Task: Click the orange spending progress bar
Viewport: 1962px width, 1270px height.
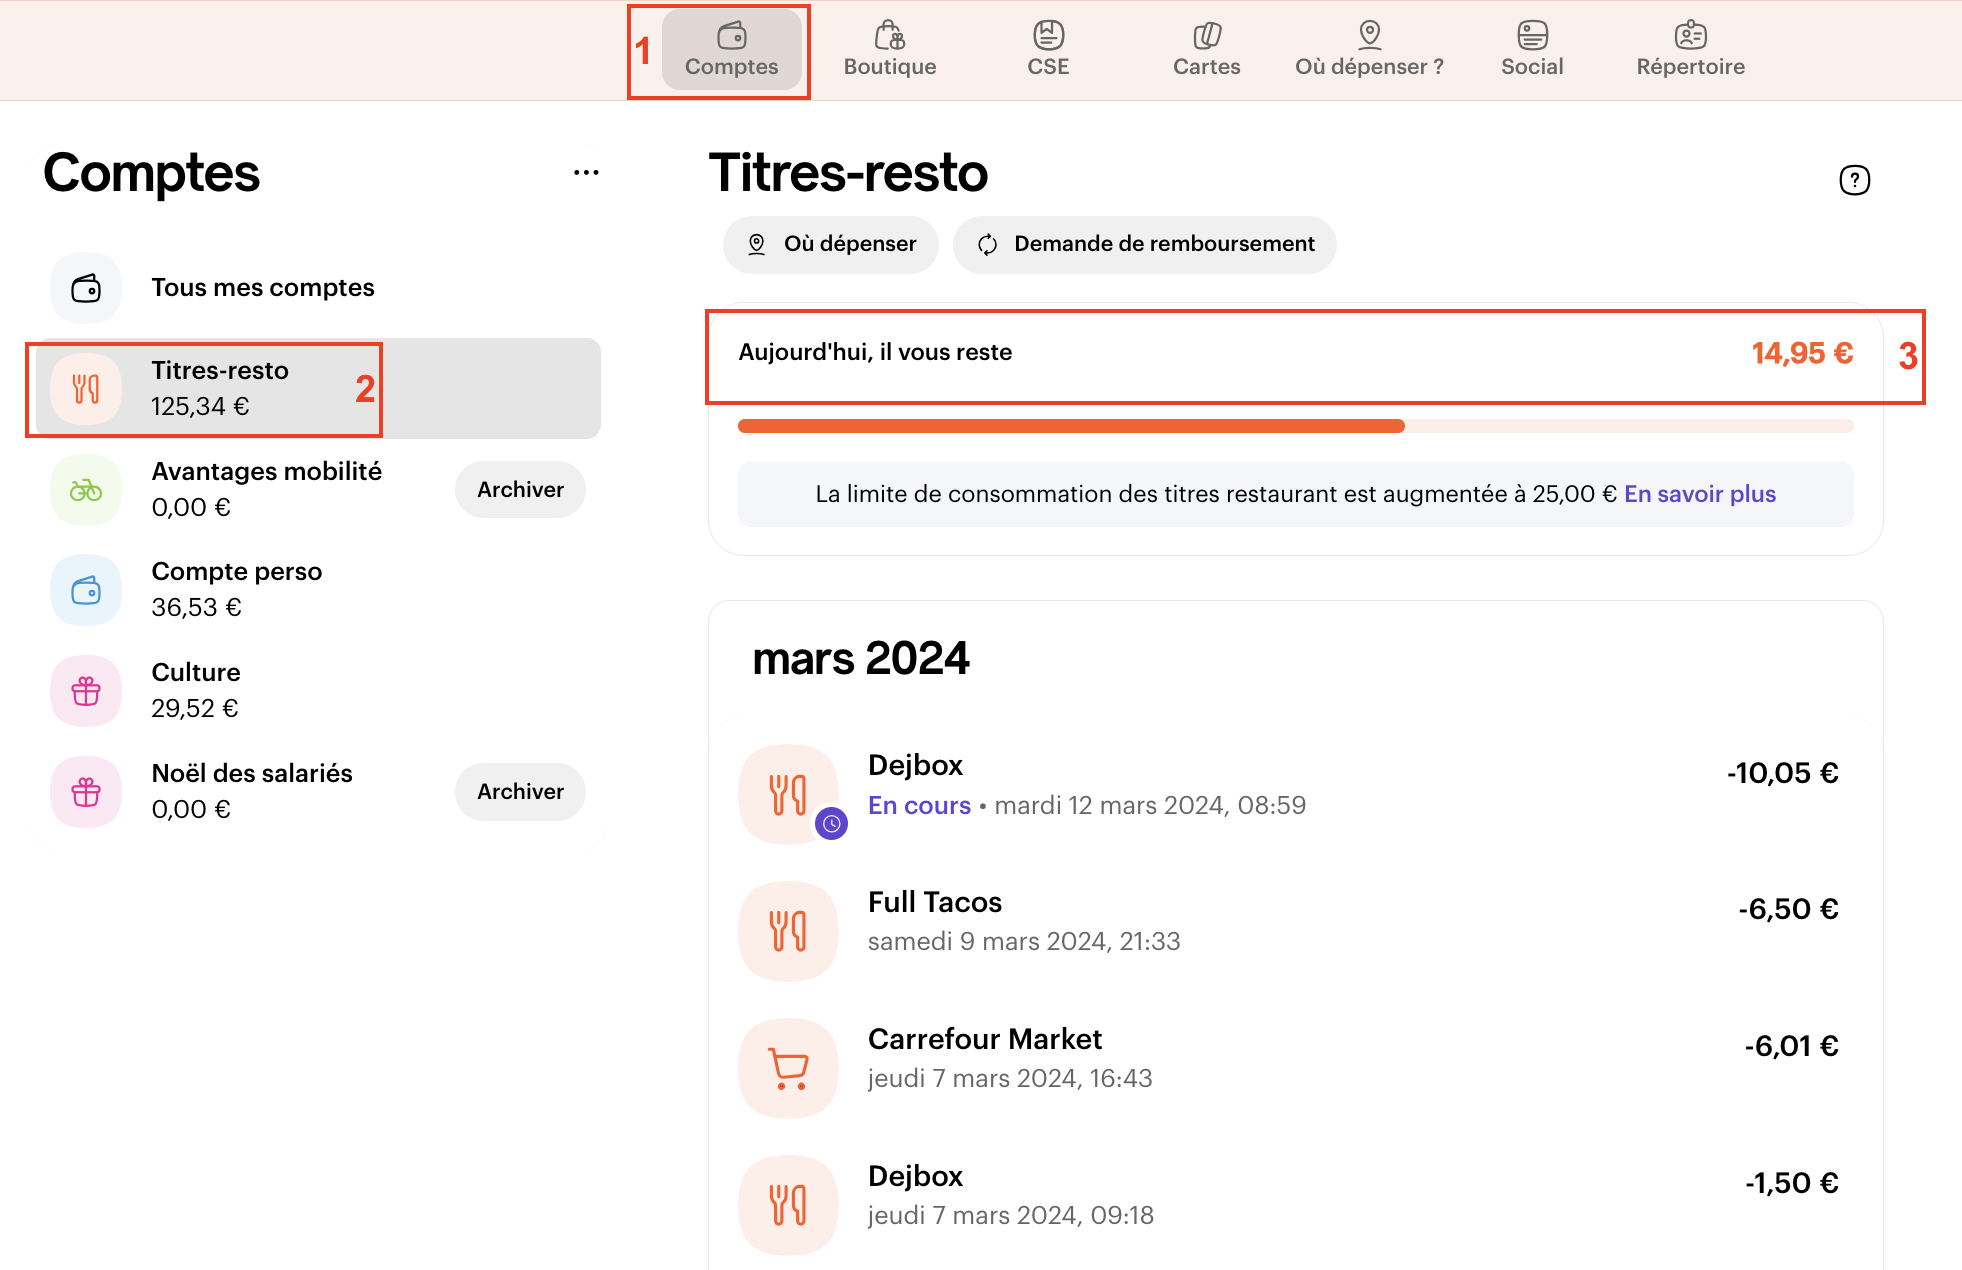Action: (1070, 426)
